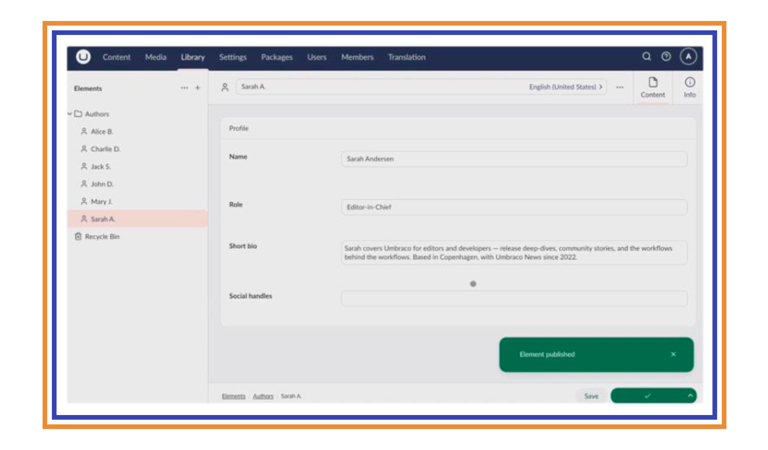
Task: Open English (United States) language selector
Action: [566, 87]
